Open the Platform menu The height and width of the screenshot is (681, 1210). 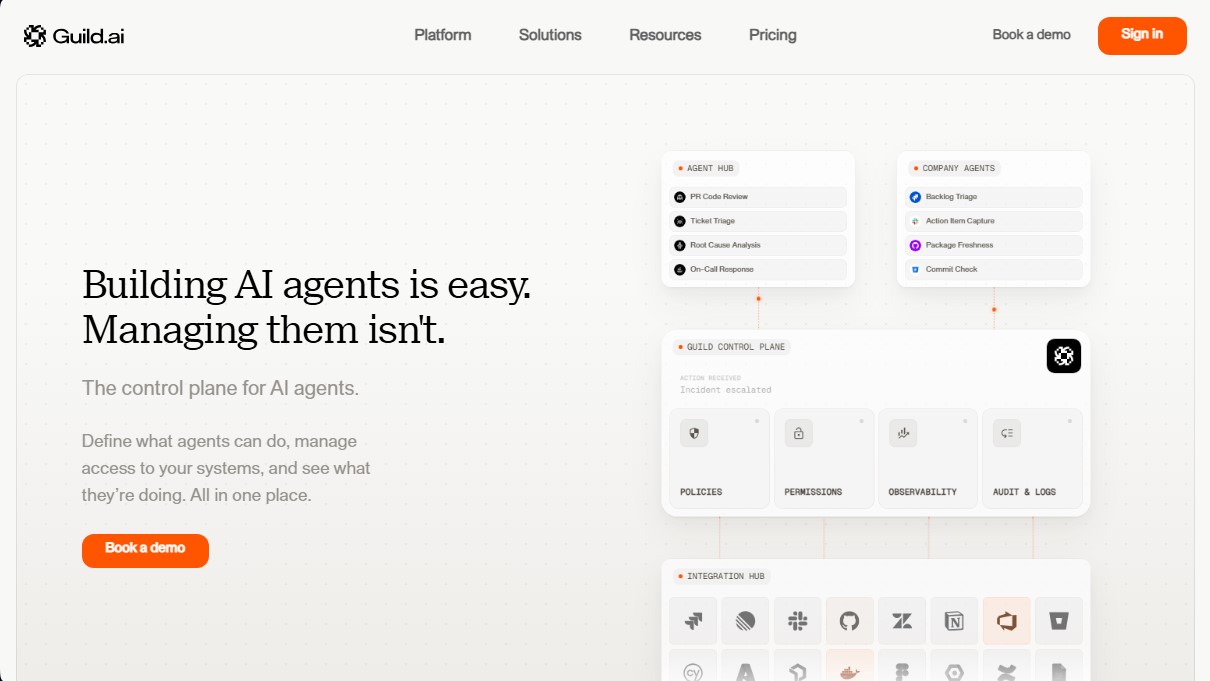click(x=443, y=35)
